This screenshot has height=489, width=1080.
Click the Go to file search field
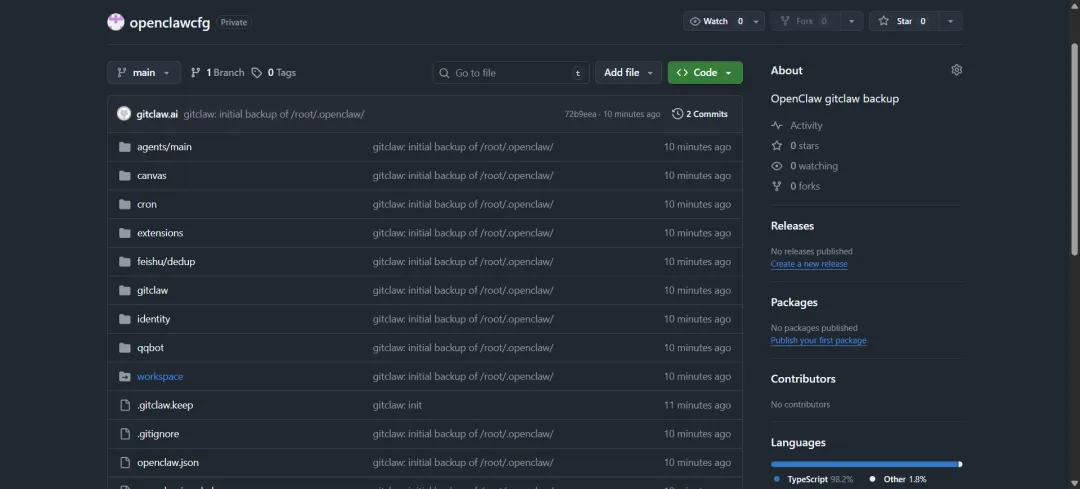pos(511,72)
